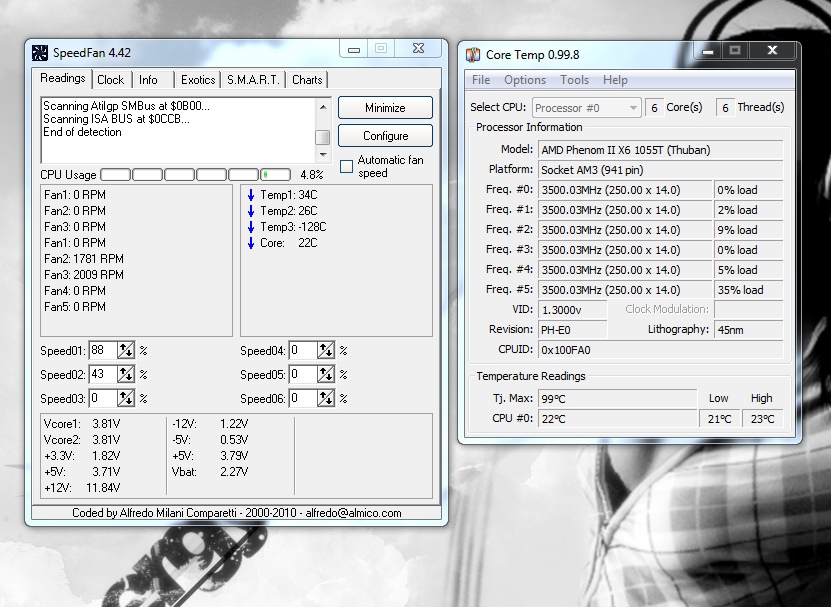Image resolution: width=831 pixels, height=607 pixels.
Task: Click the Fan3: 2009 RPM reading
Action: coord(84,275)
